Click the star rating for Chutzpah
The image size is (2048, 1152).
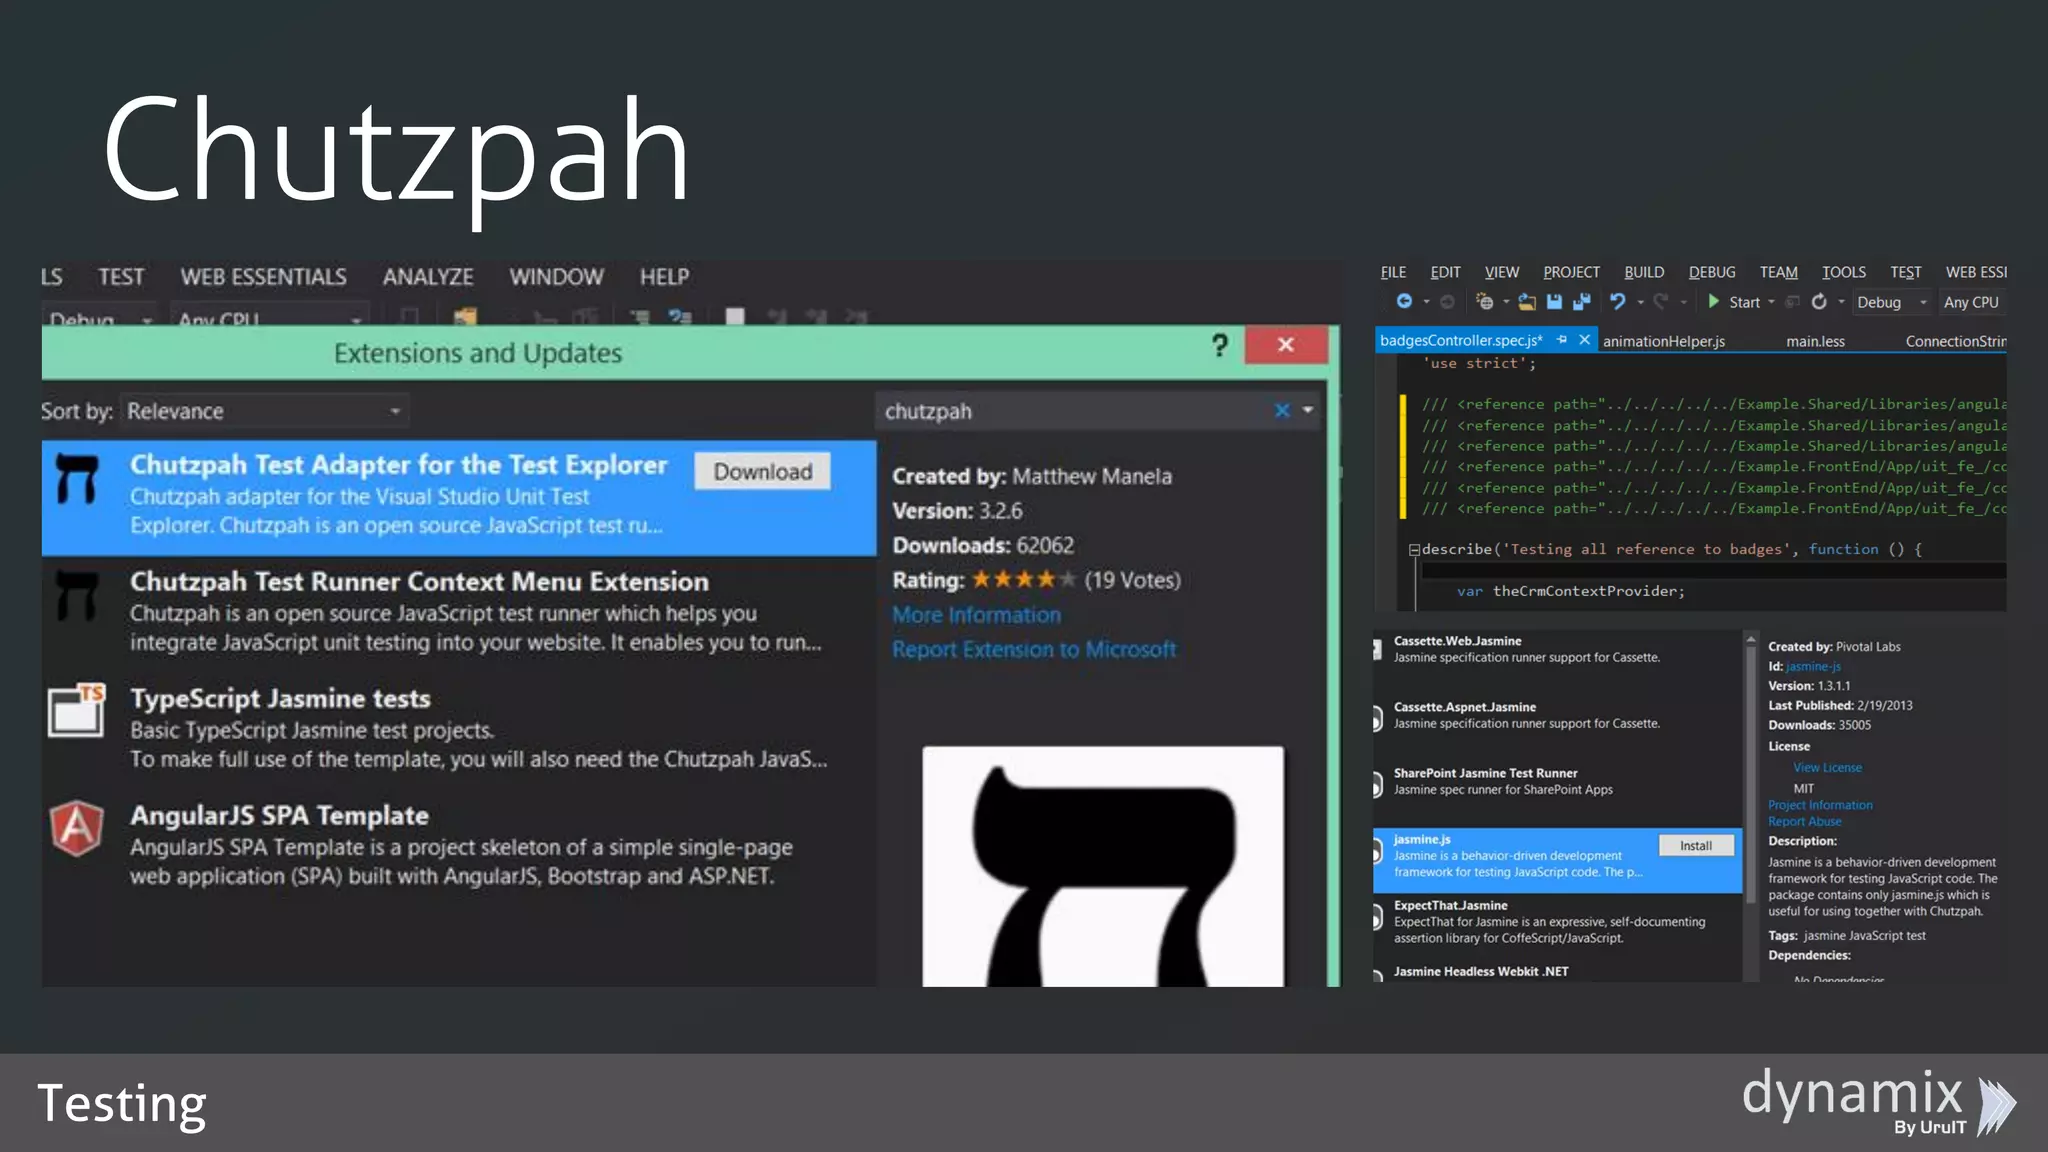(1024, 579)
